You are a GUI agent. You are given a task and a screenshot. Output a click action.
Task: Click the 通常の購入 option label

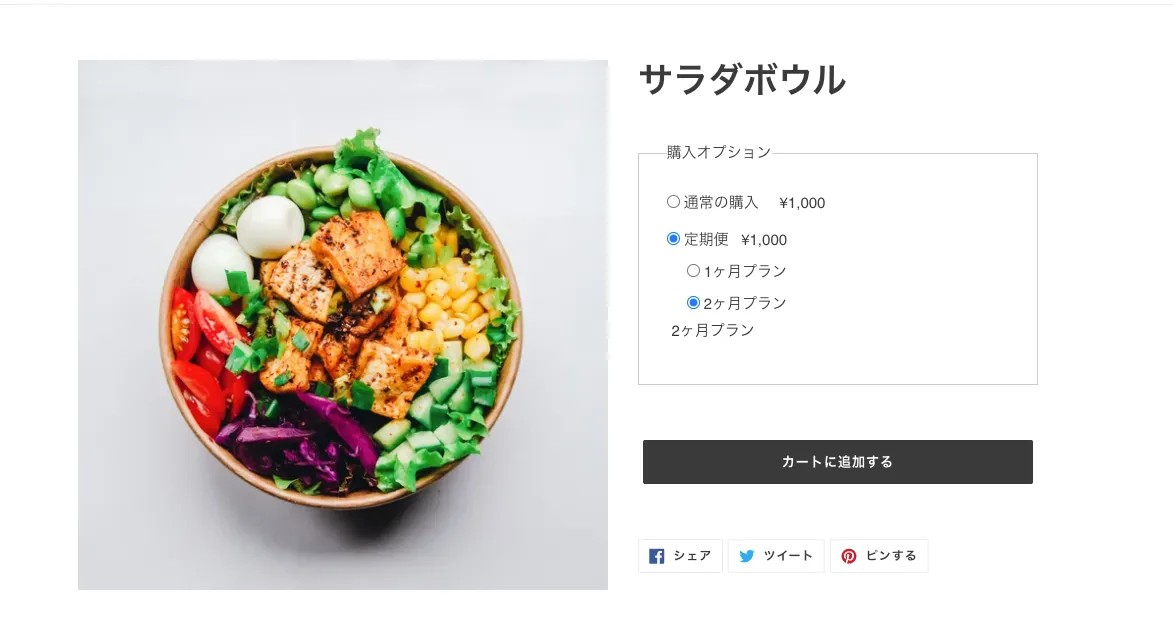tap(721, 203)
